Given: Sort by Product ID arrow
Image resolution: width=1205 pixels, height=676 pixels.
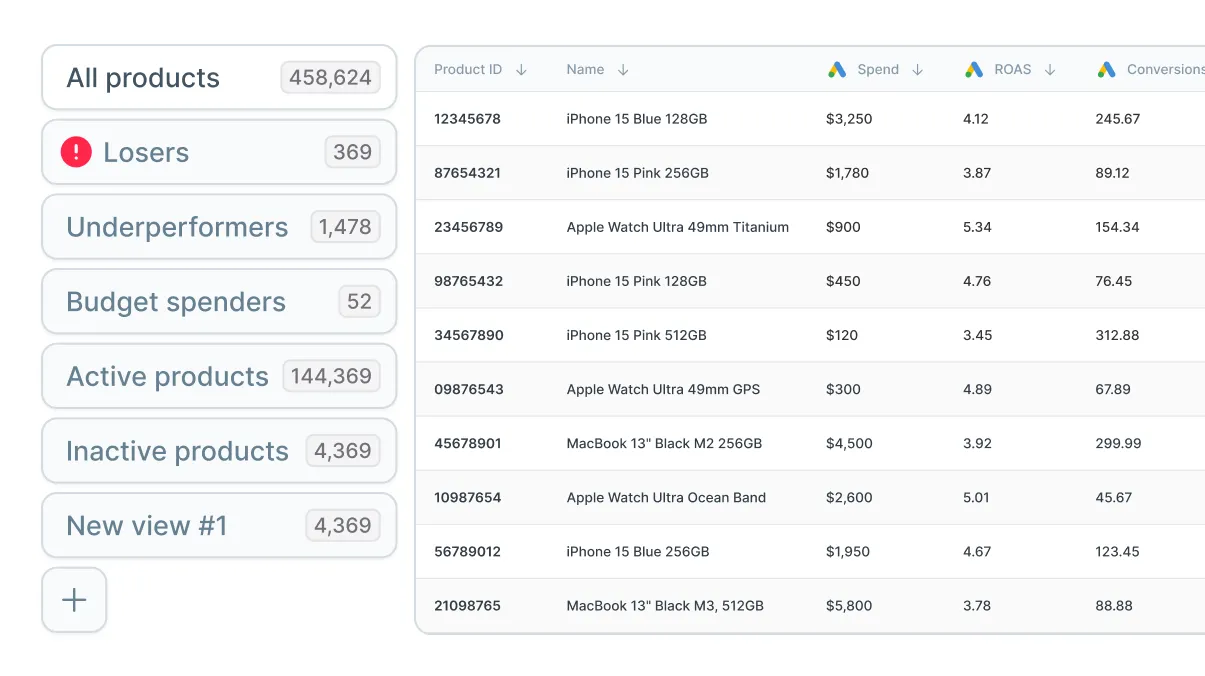Looking at the screenshot, I should point(521,70).
